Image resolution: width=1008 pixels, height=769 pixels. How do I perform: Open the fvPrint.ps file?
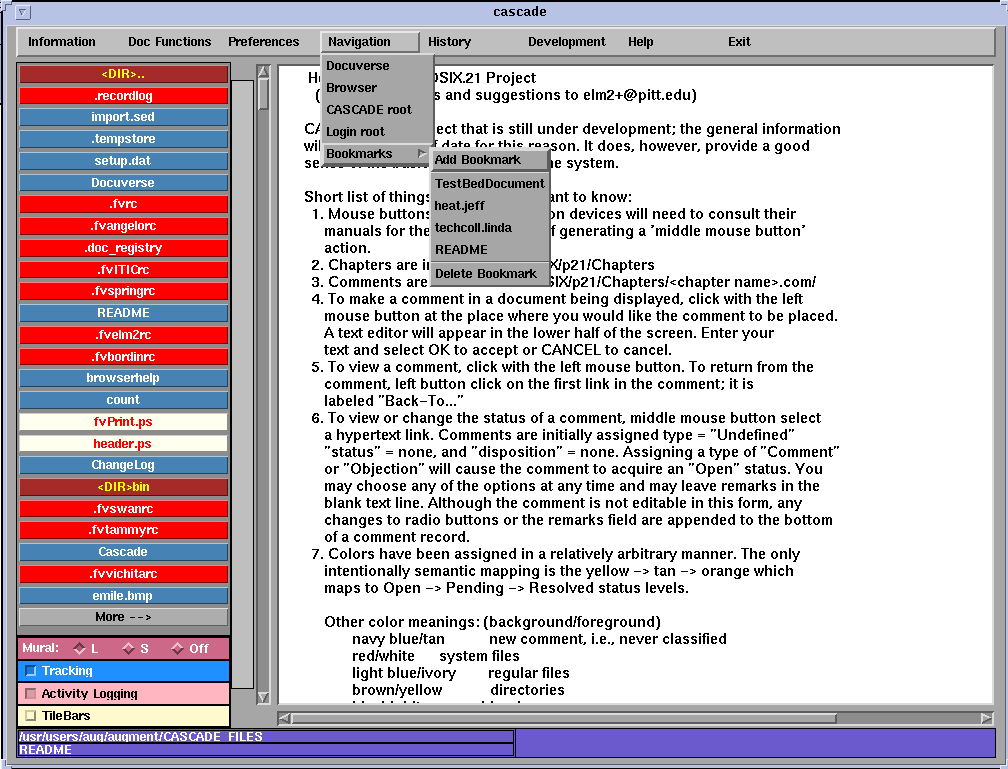[123, 422]
